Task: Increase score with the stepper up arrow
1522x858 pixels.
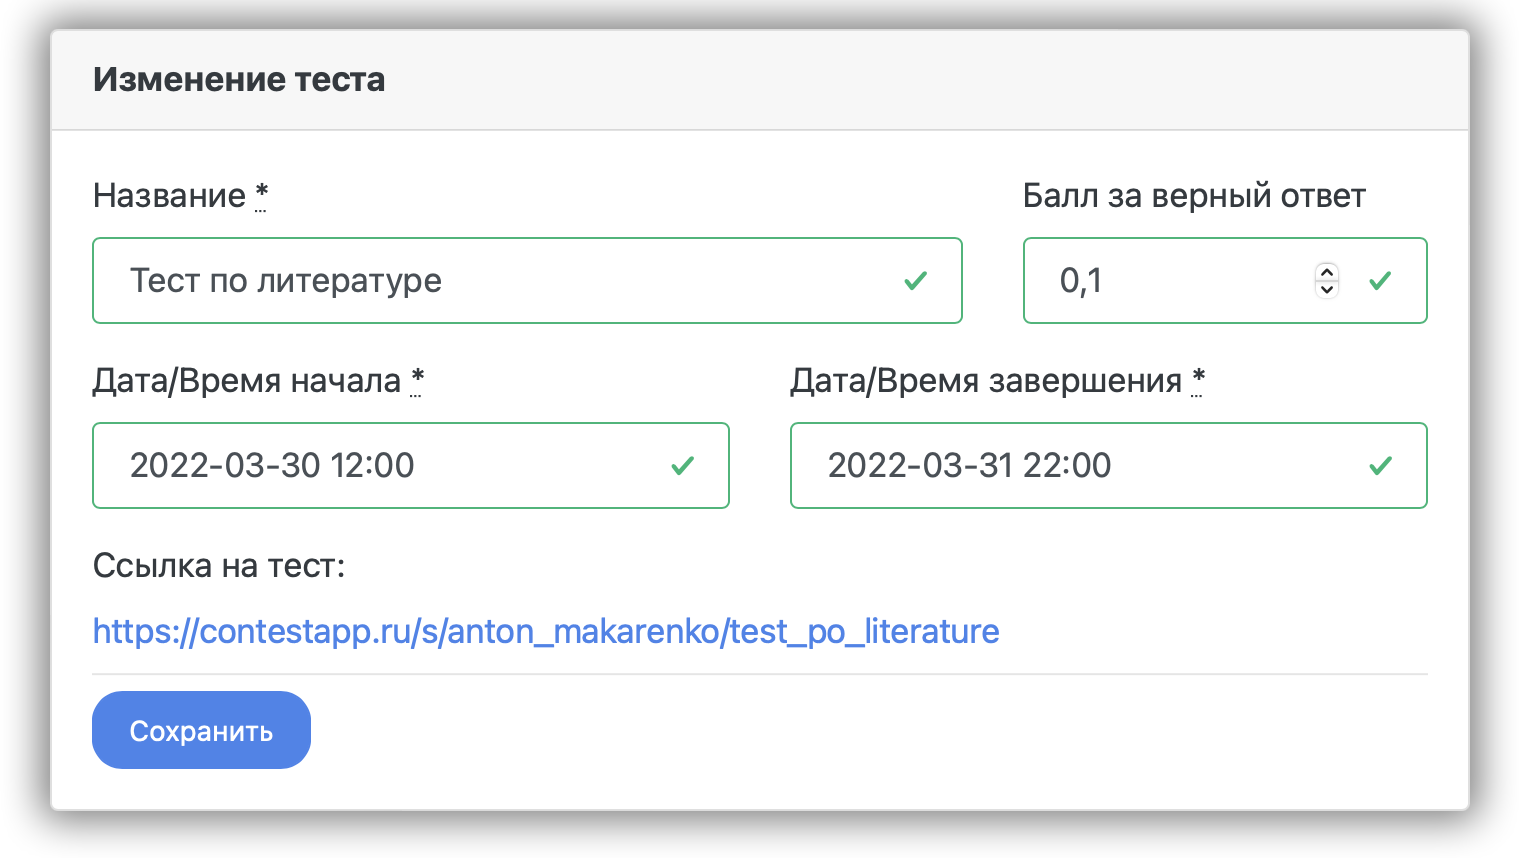Action: coord(1327,272)
